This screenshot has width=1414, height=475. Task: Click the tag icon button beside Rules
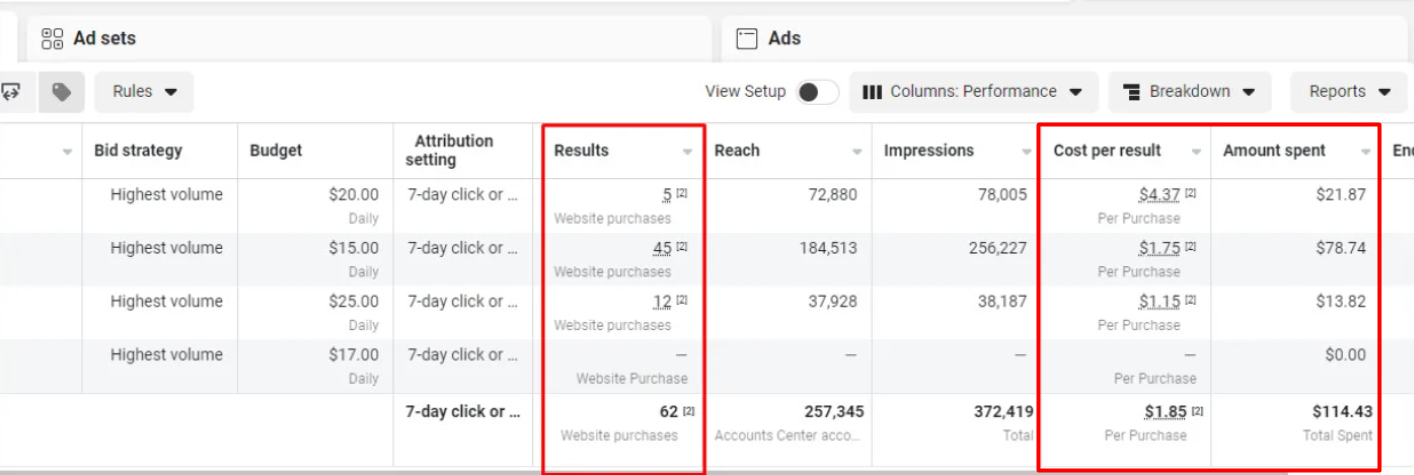62,92
